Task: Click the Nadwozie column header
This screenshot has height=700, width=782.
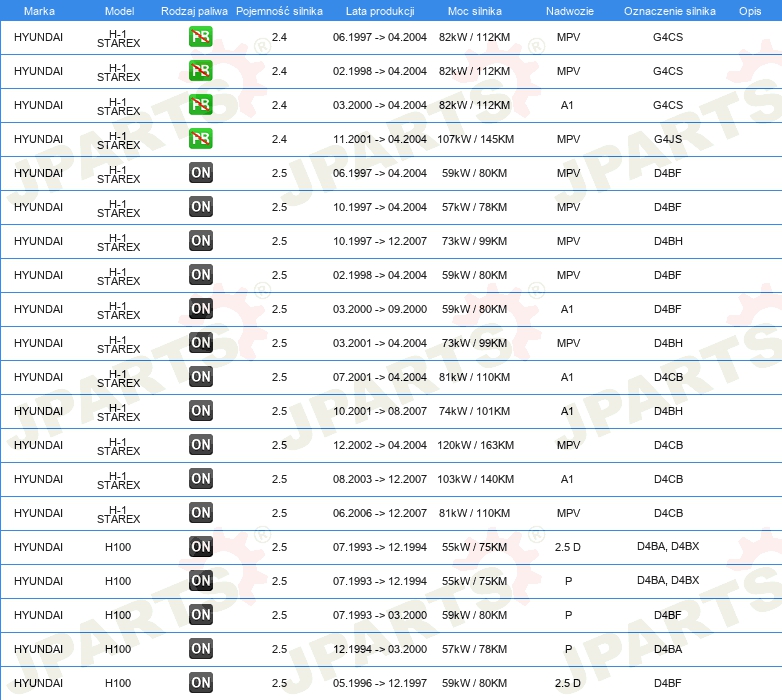Action: pos(570,11)
